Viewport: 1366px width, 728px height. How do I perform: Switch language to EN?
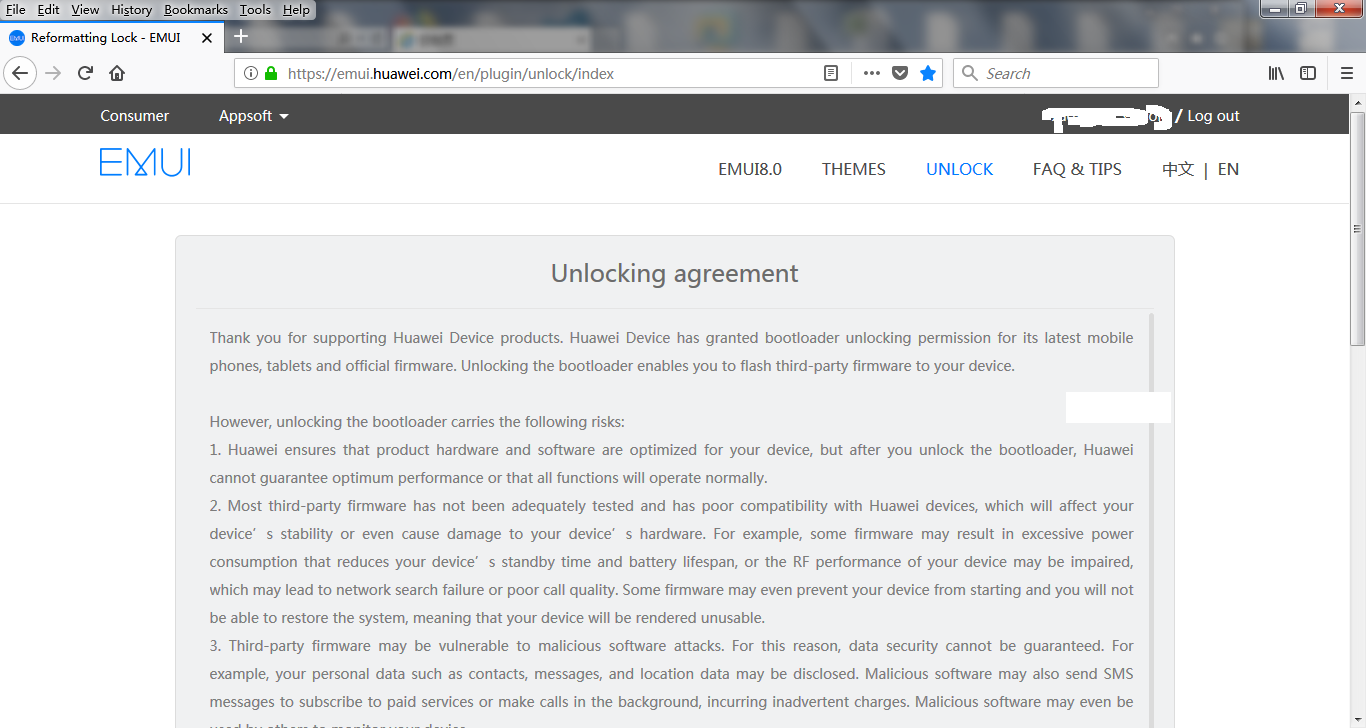[1228, 169]
